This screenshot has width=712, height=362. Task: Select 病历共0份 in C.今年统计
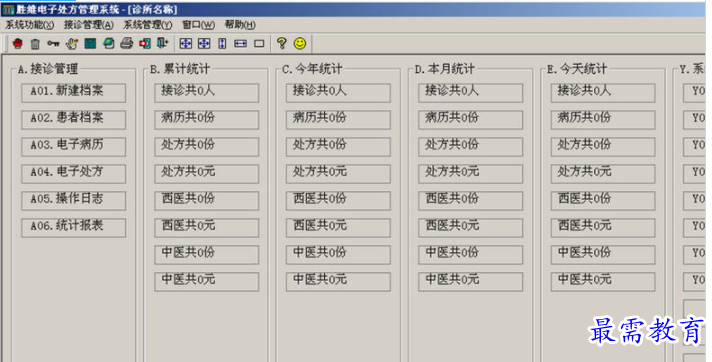click(x=338, y=120)
